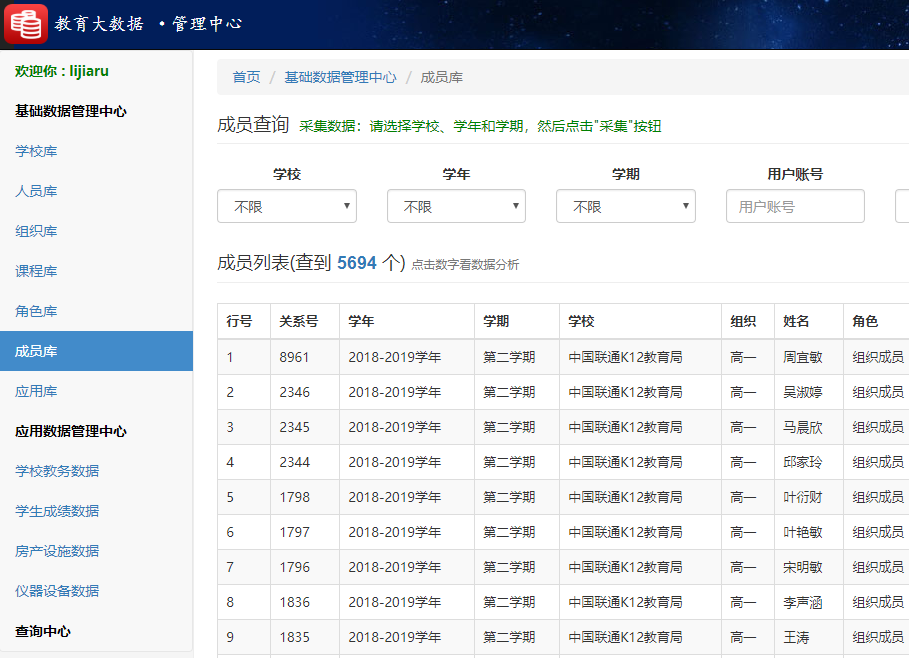Open the 学校 filter dropdown
909x658 pixels.
286,206
